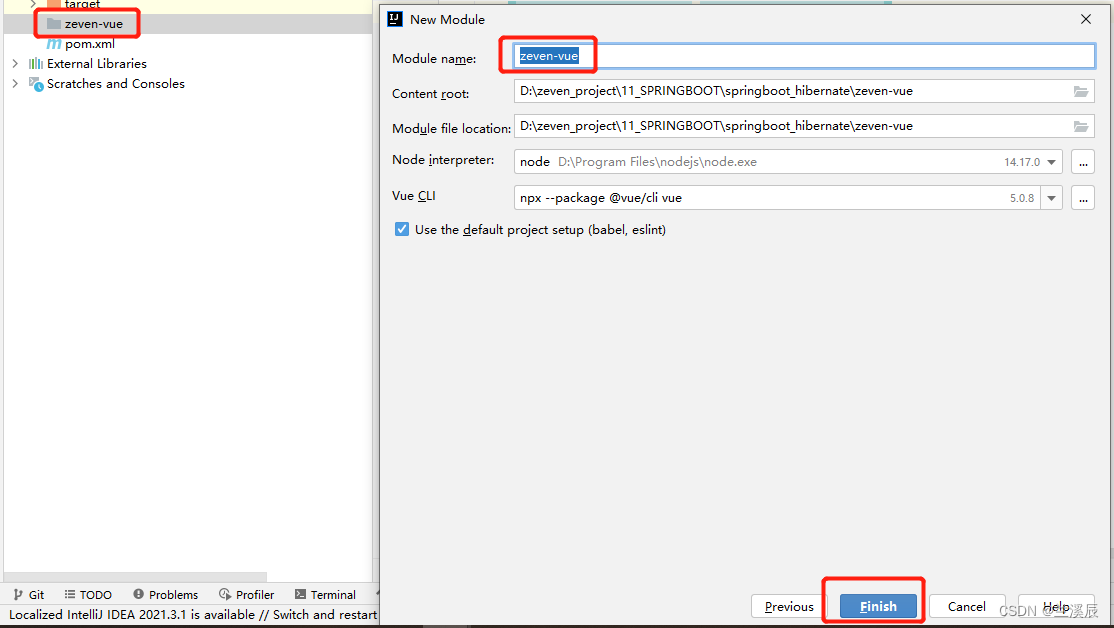Select the zeven-vue folder in project tree

[x=94, y=23]
